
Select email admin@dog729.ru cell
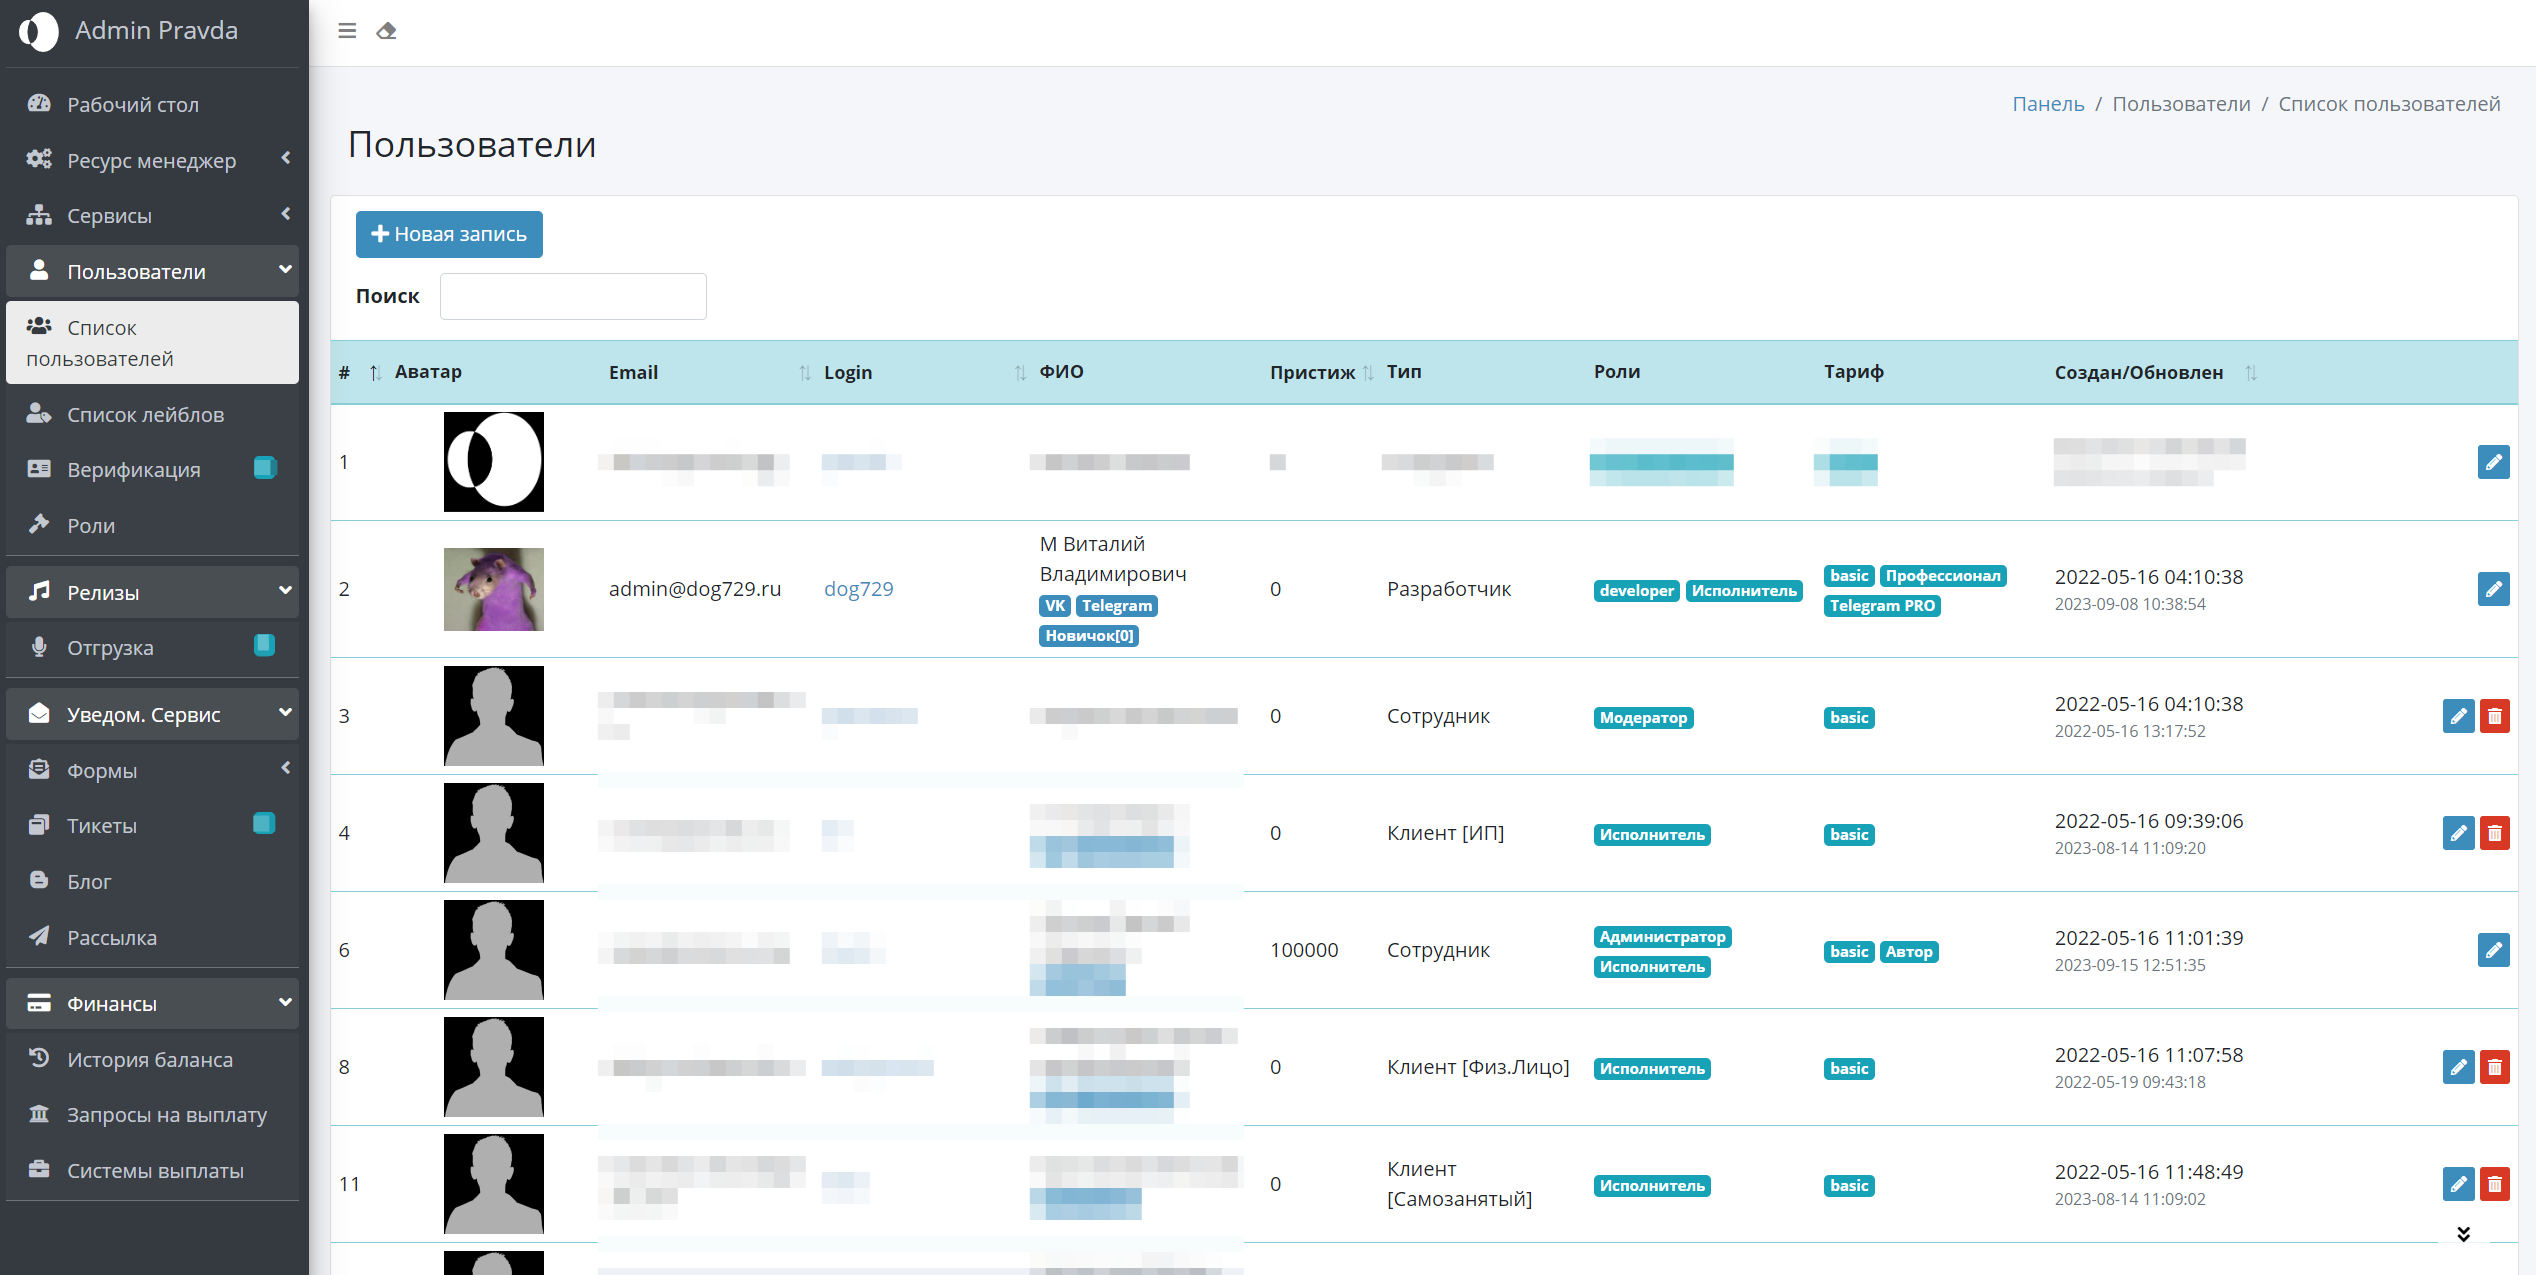pos(695,589)
